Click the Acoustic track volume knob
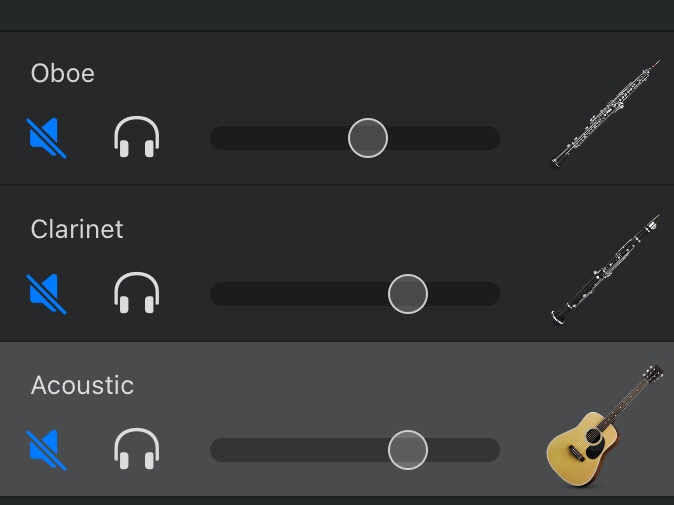 pyautogui.click(x=408, y=450)
